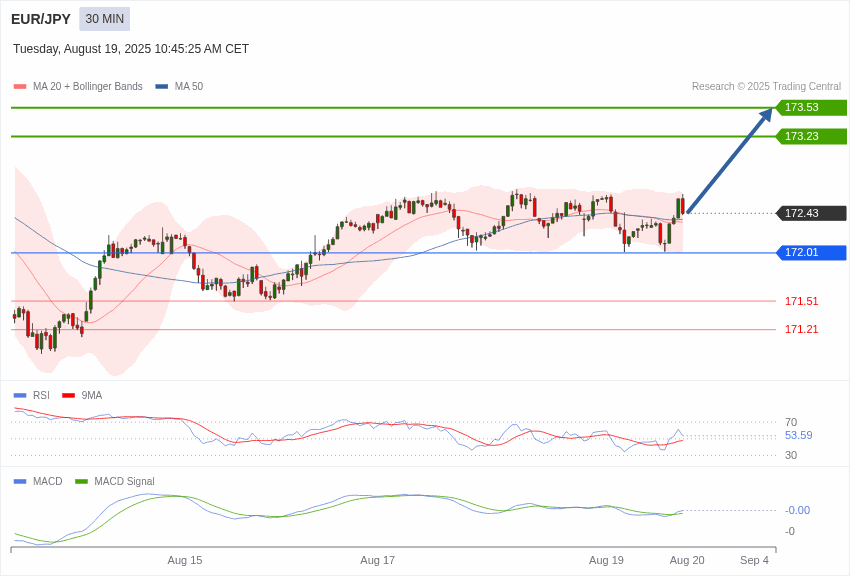Click the 172.43 current price tag
The width and height of the screenshot is (850, 576).
(x=812, y=213)
